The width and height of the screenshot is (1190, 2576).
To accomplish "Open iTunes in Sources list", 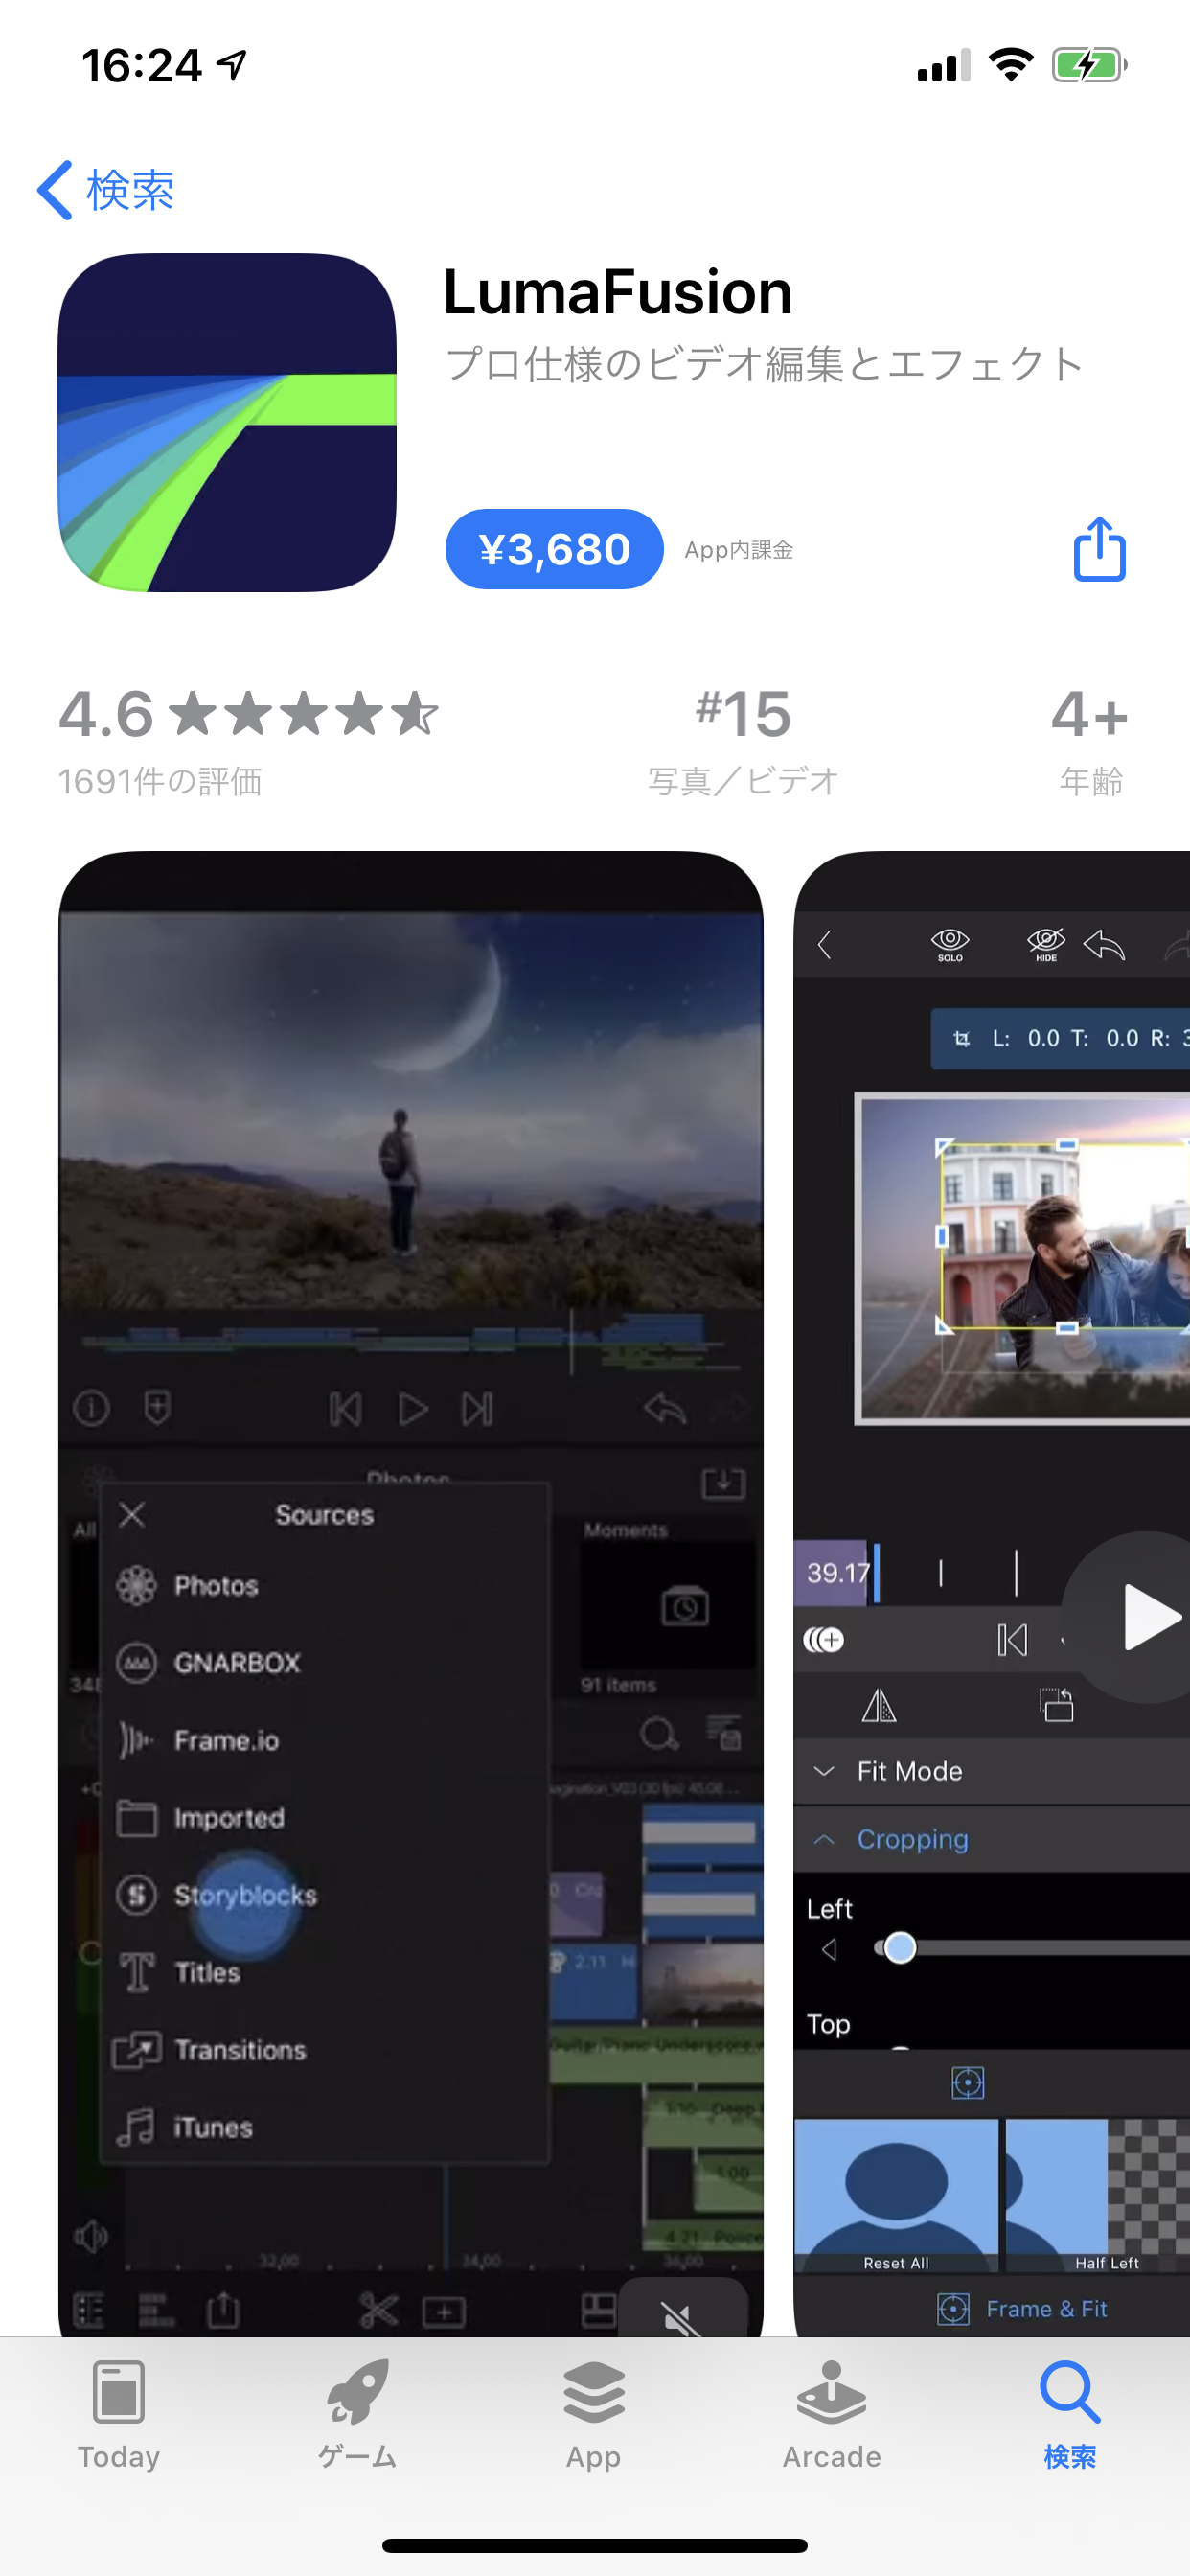I will (325, 2127).
